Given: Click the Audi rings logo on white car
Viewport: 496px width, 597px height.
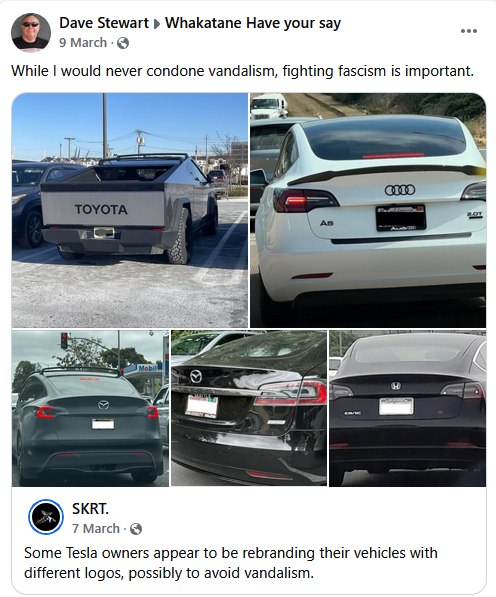Looking at the screenshot, I should click(400, 190).
